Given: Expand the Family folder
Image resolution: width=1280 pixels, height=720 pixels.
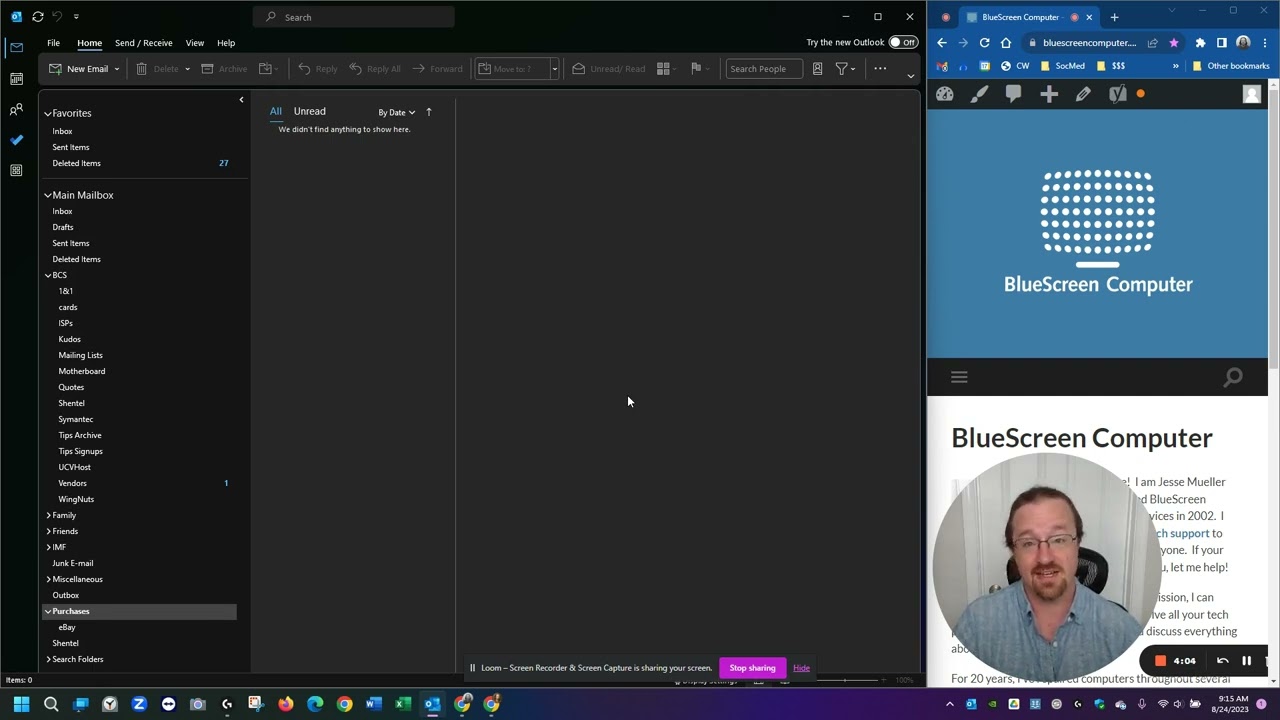Looking at the screenshot, I should (48, 516).
